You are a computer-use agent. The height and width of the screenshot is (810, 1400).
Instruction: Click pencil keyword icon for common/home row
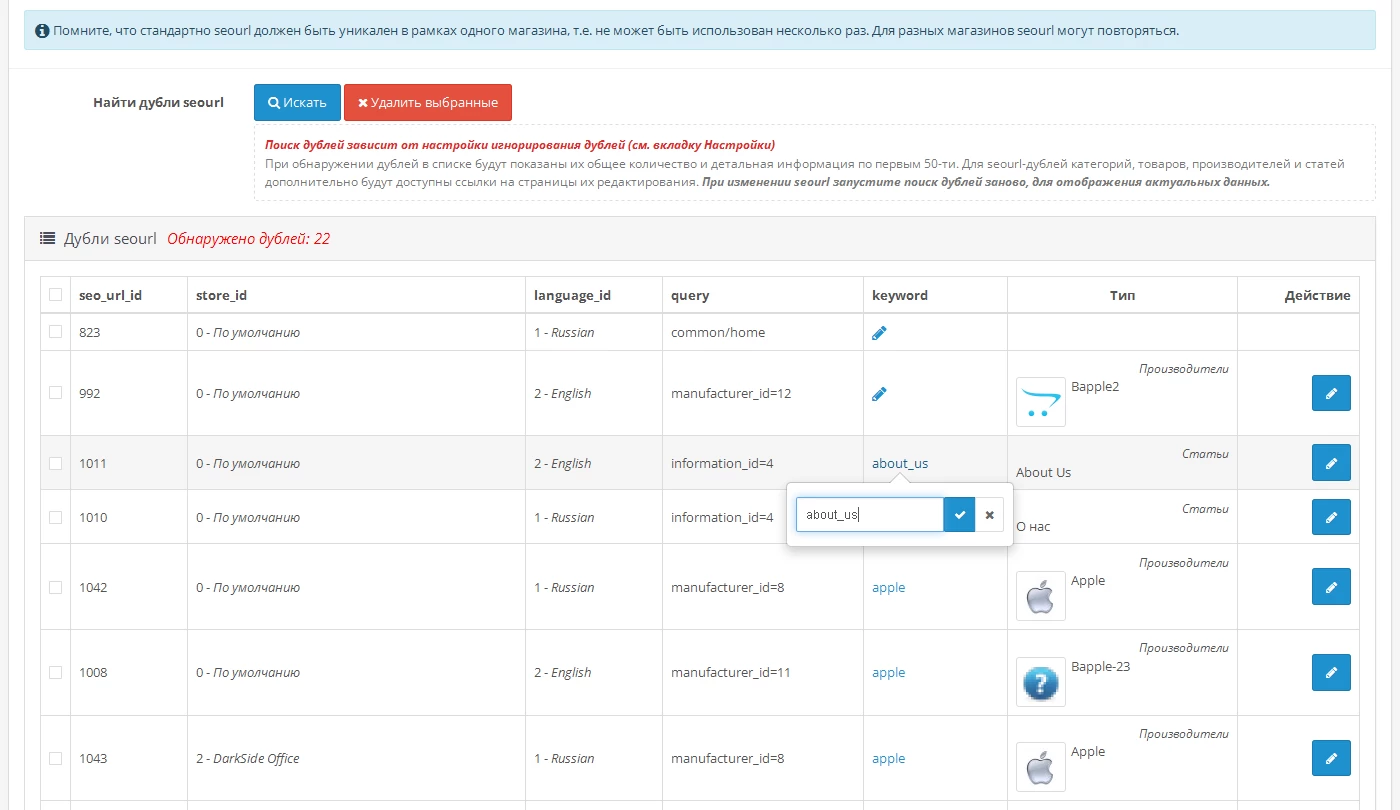click(879, 333)
